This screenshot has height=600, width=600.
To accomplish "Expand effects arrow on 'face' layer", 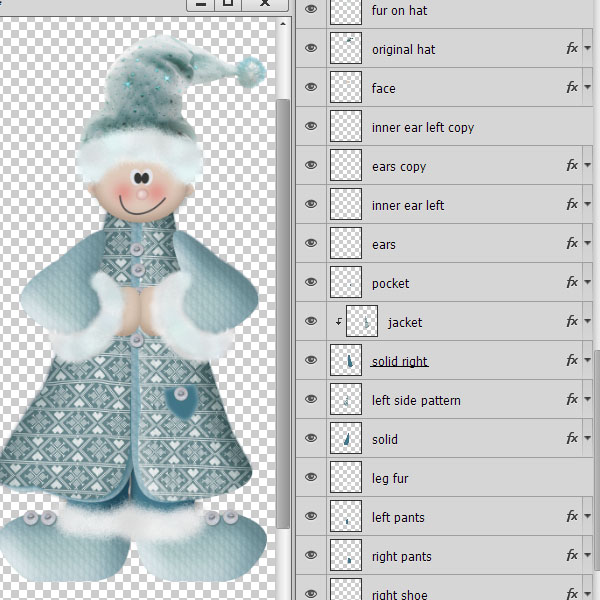I will point(587,87).
